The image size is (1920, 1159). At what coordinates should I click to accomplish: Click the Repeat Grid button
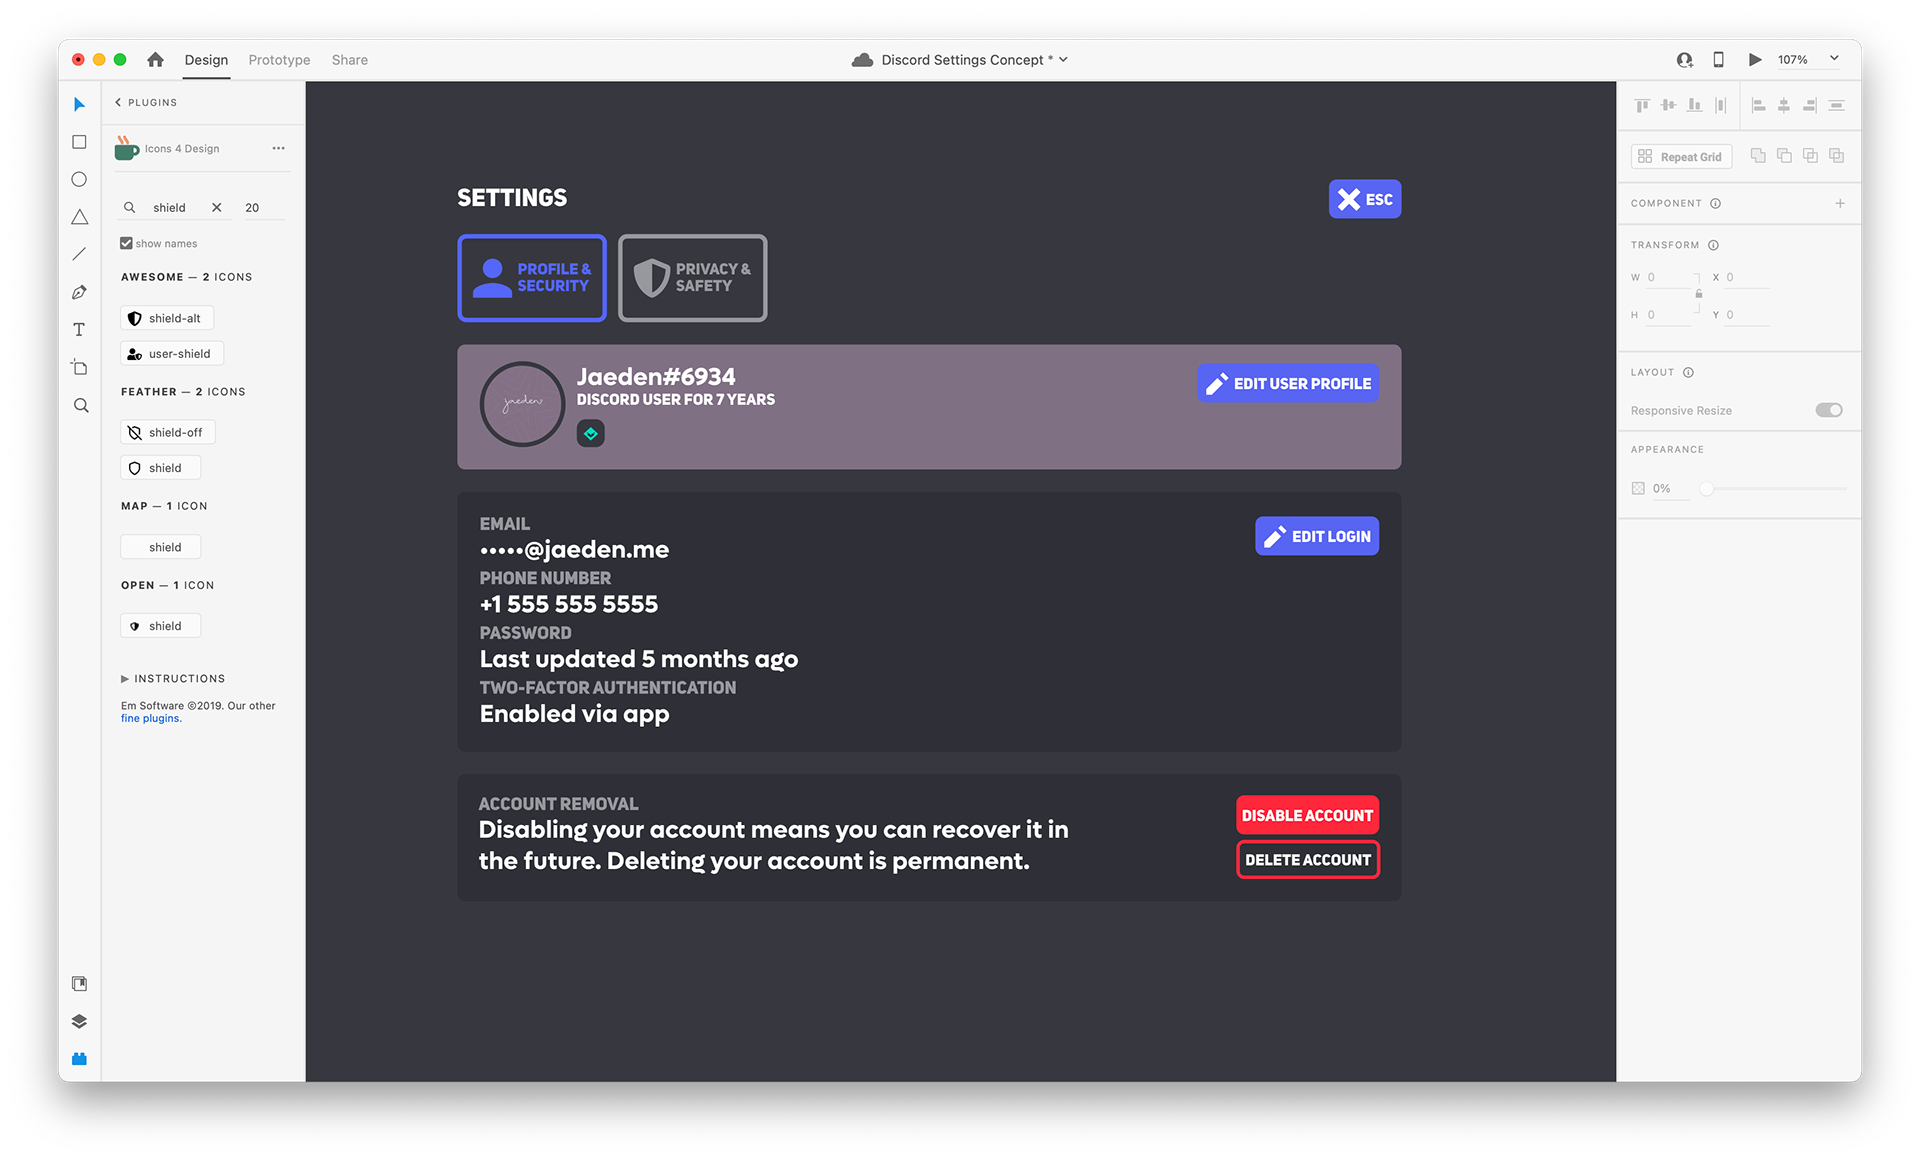1680,157
